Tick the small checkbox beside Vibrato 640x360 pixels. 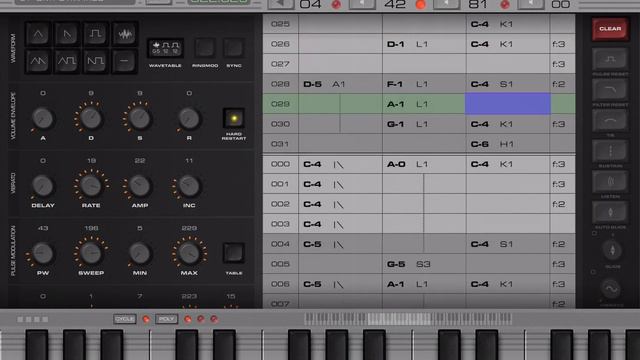pyautogui.click(x=593, y=272)
